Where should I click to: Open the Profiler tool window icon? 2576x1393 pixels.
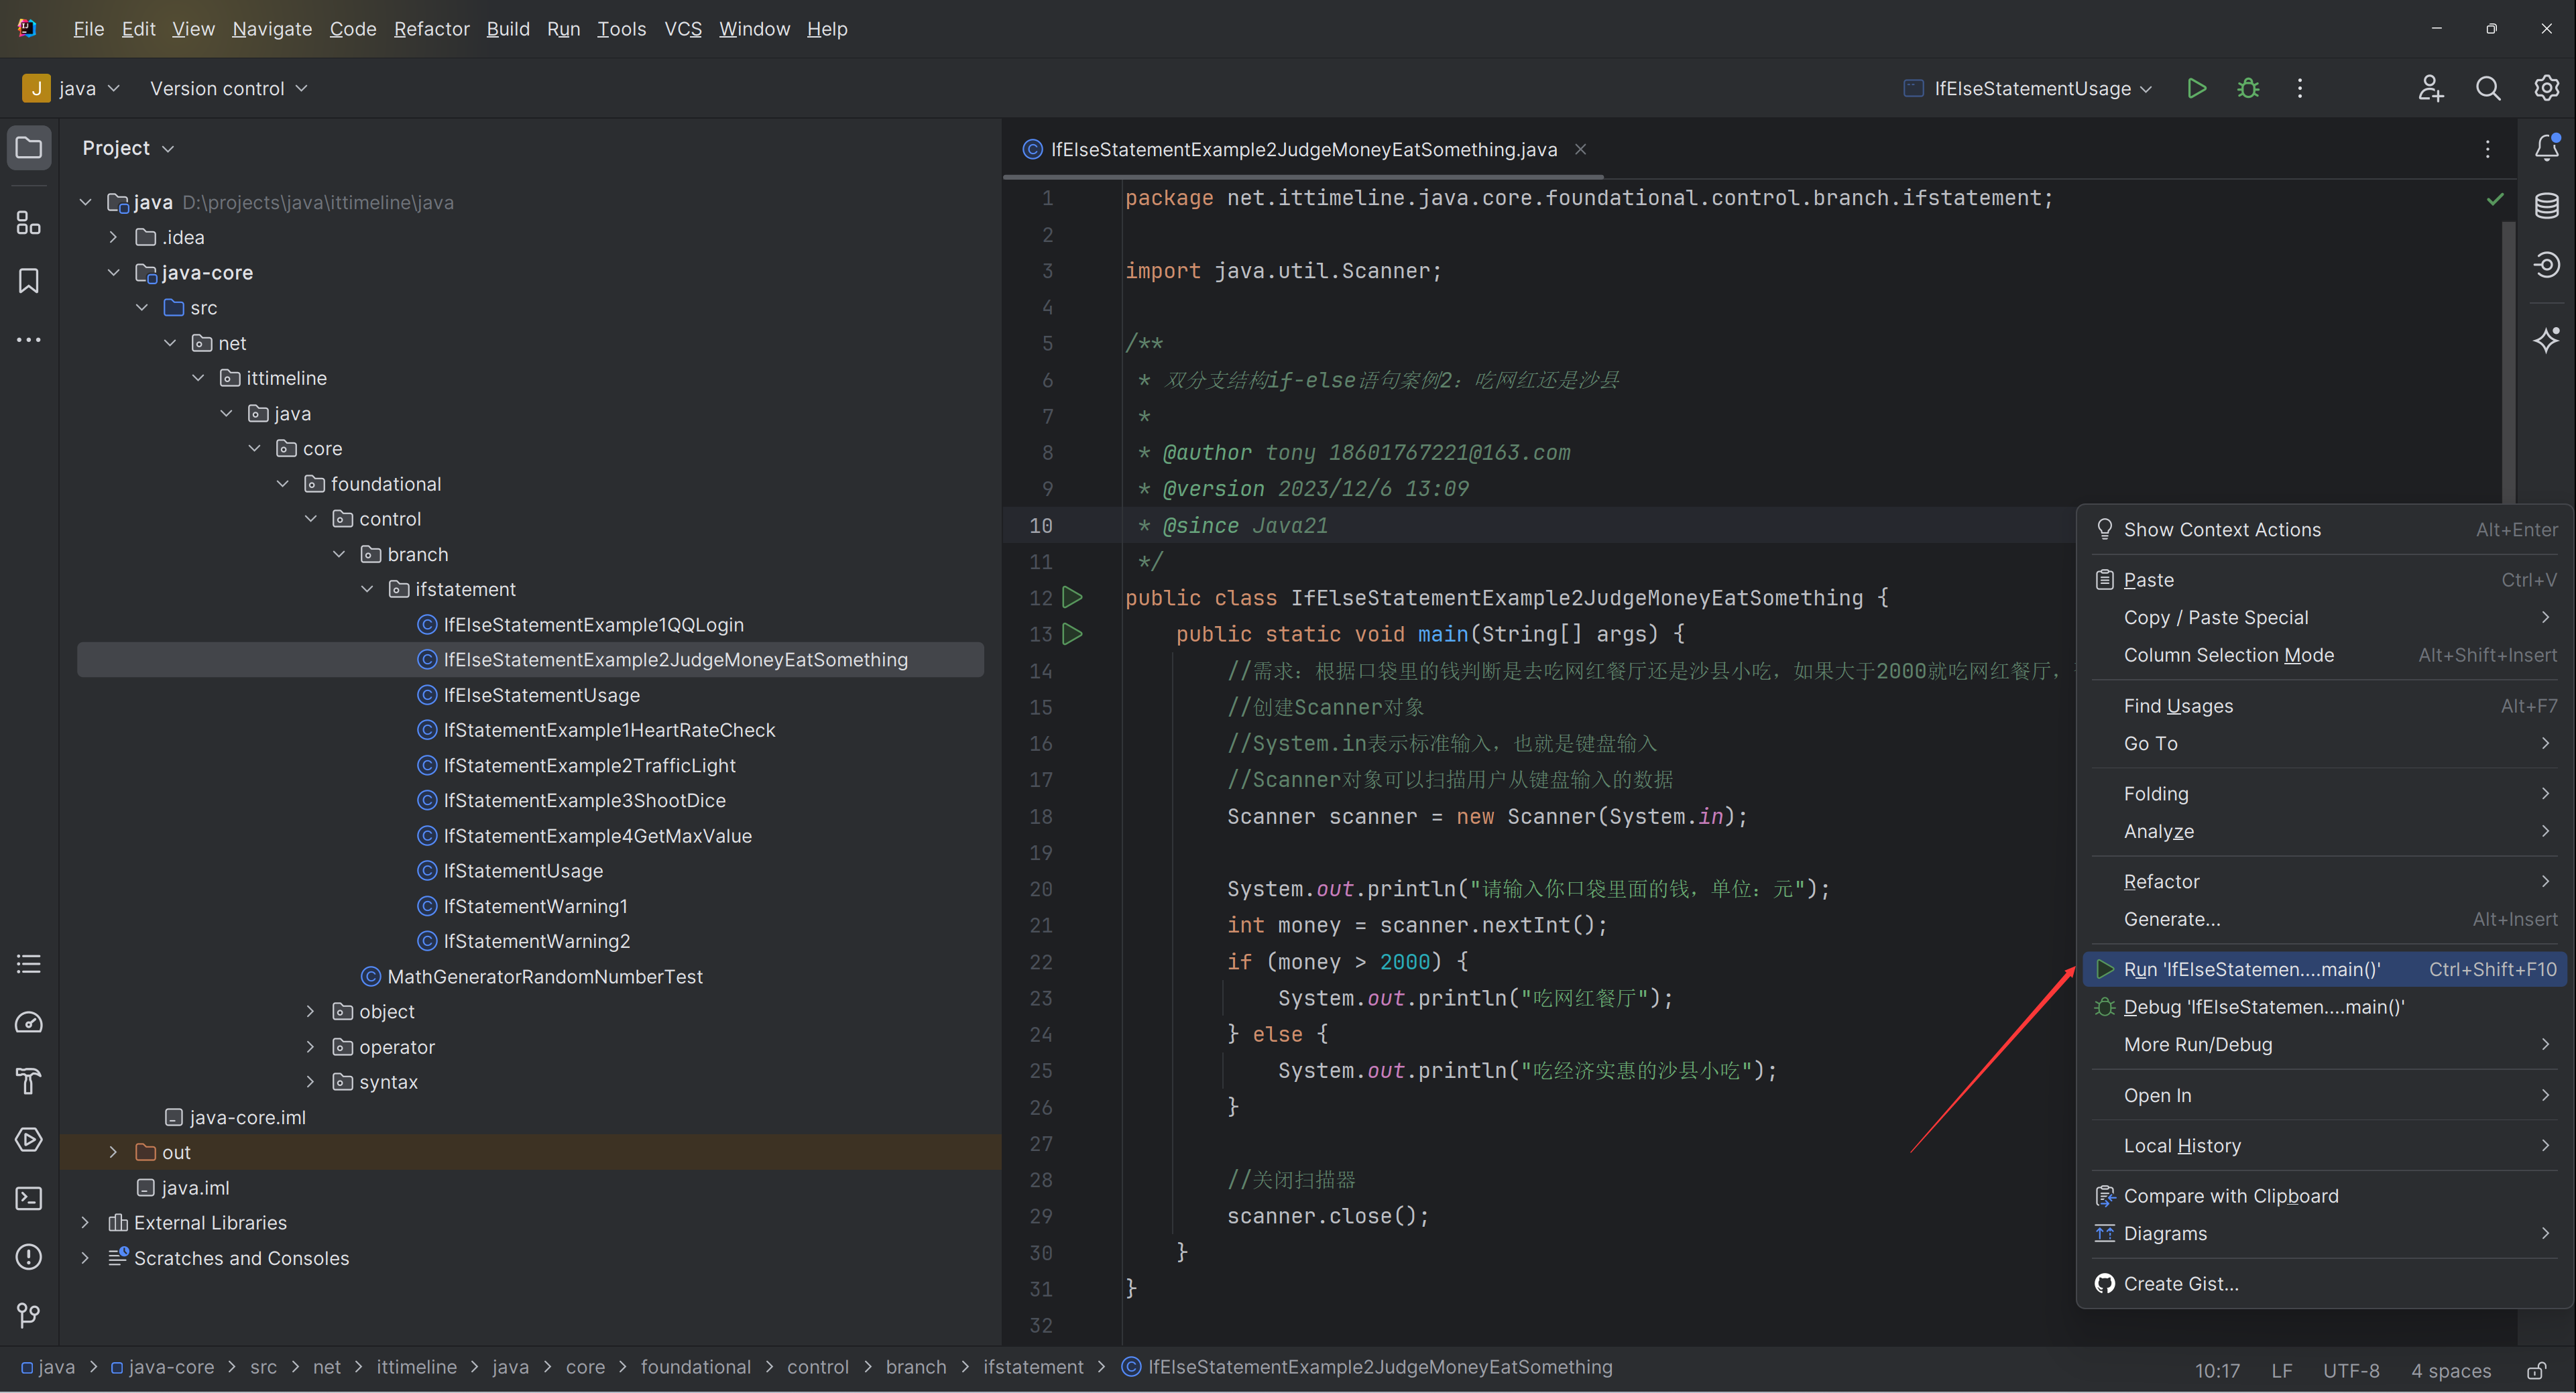29,1022
